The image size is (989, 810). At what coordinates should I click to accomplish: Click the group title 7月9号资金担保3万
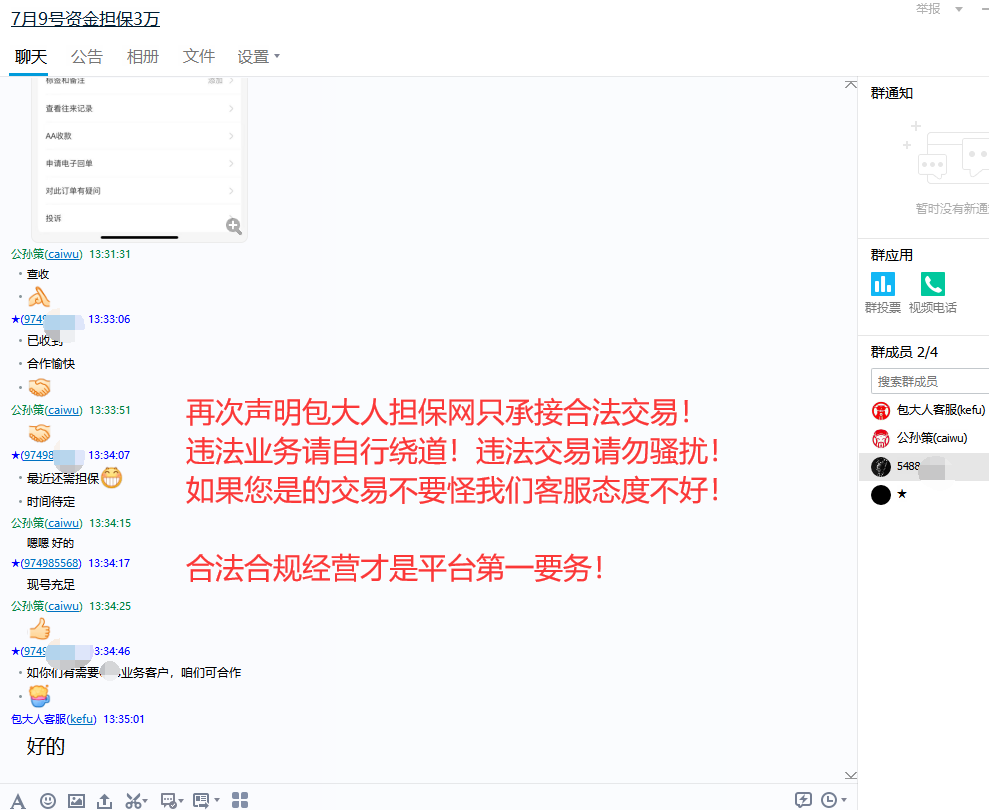(85, 19)
